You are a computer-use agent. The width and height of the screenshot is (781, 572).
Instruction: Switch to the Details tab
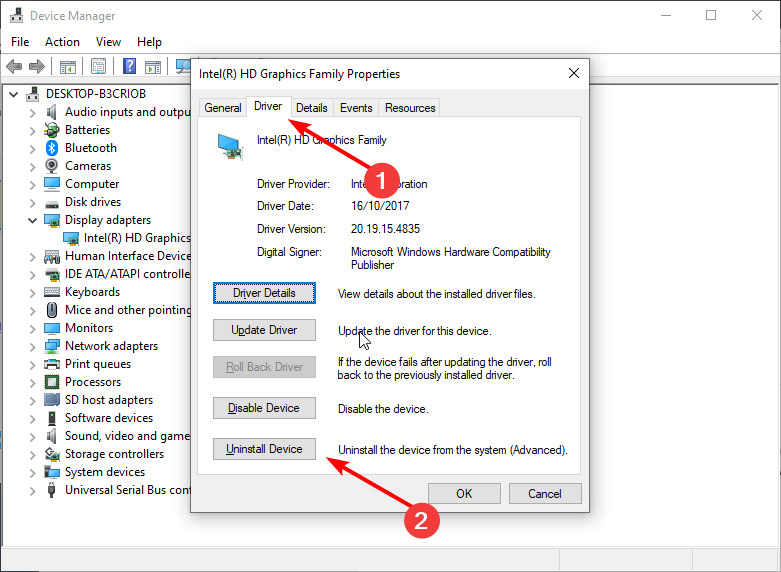[312, 108]
